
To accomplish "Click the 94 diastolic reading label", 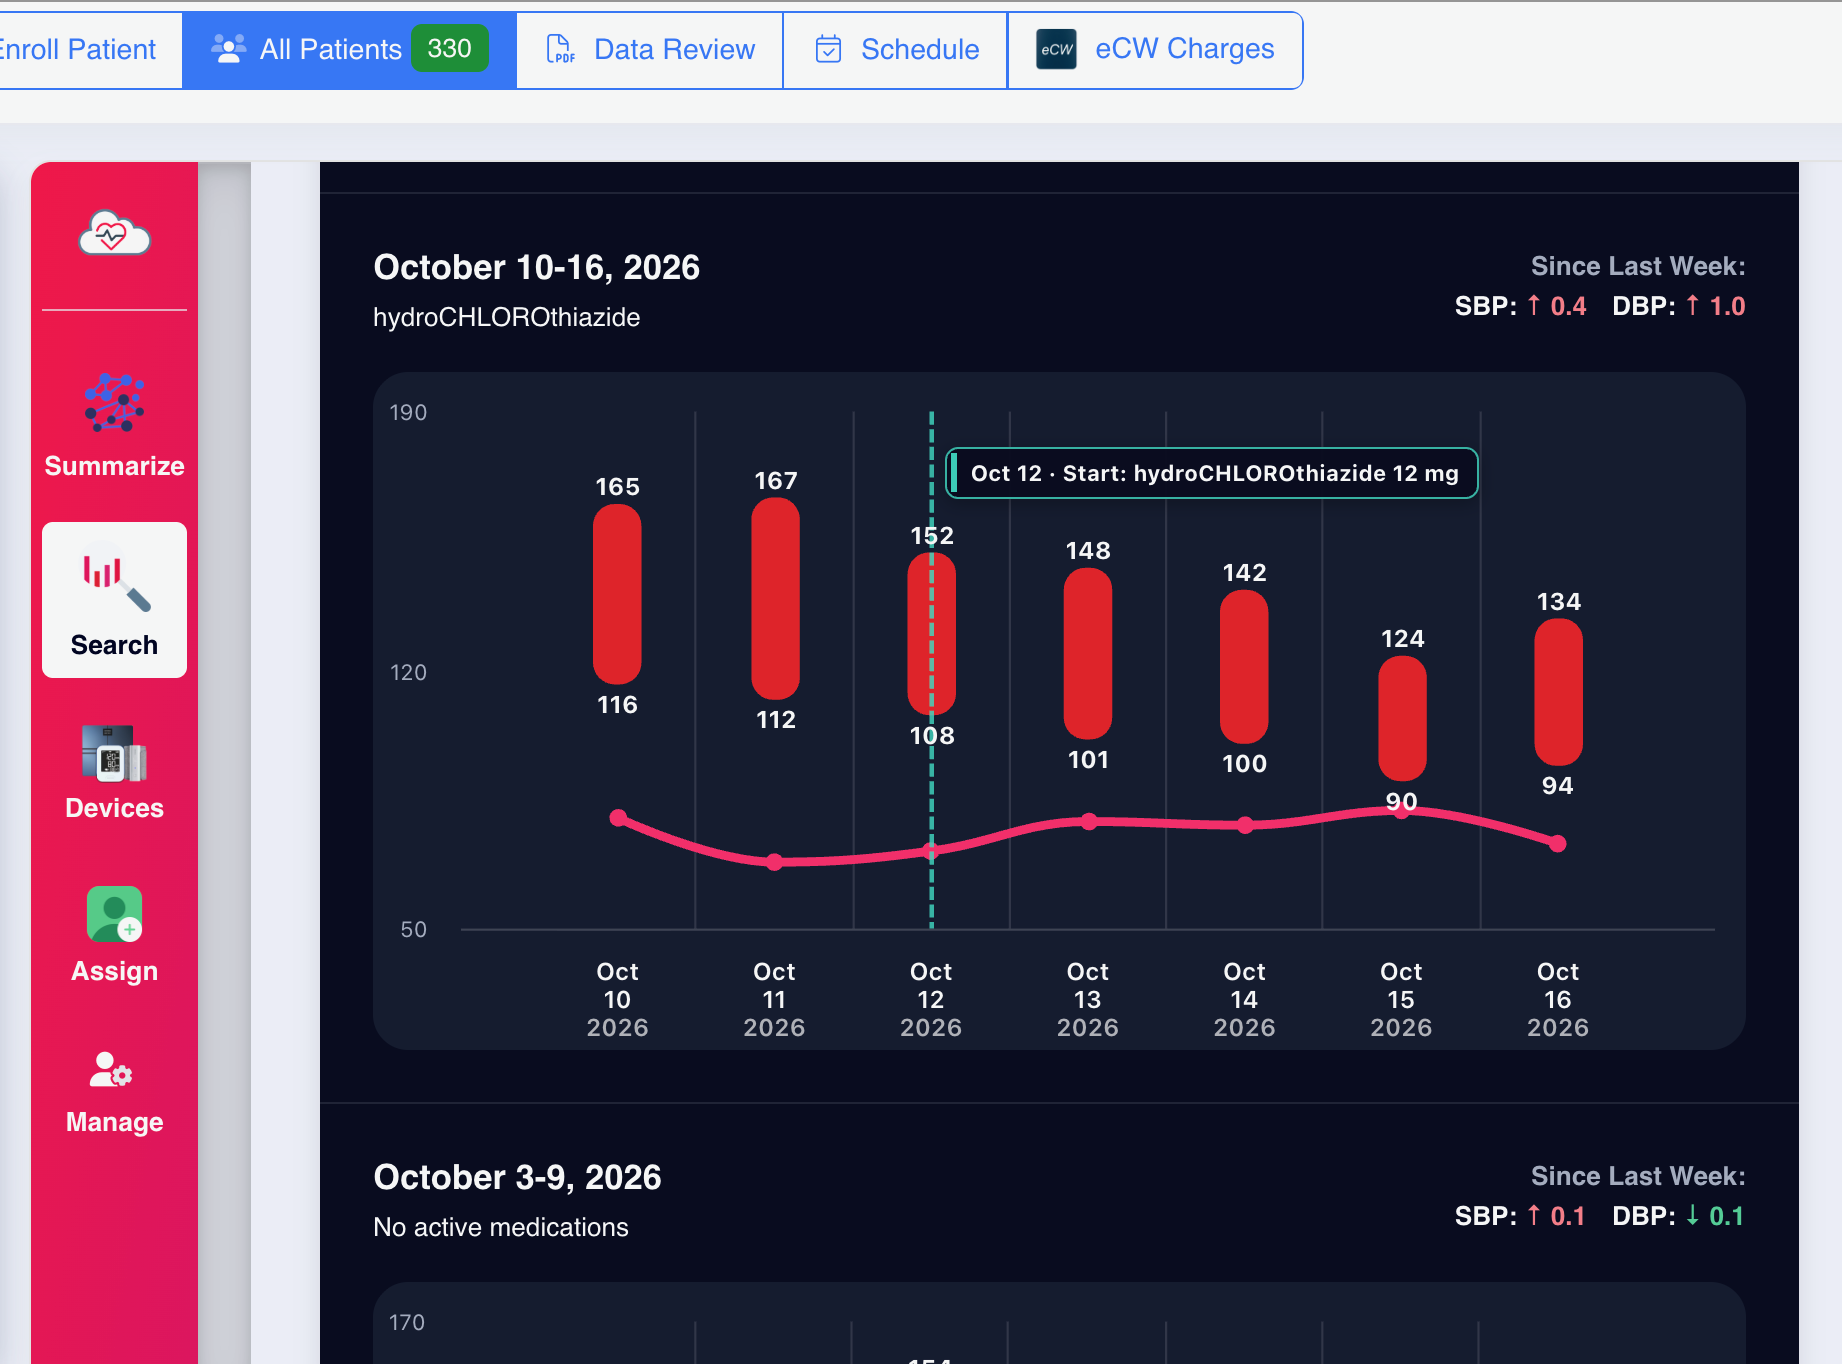I will (1558, 786).
